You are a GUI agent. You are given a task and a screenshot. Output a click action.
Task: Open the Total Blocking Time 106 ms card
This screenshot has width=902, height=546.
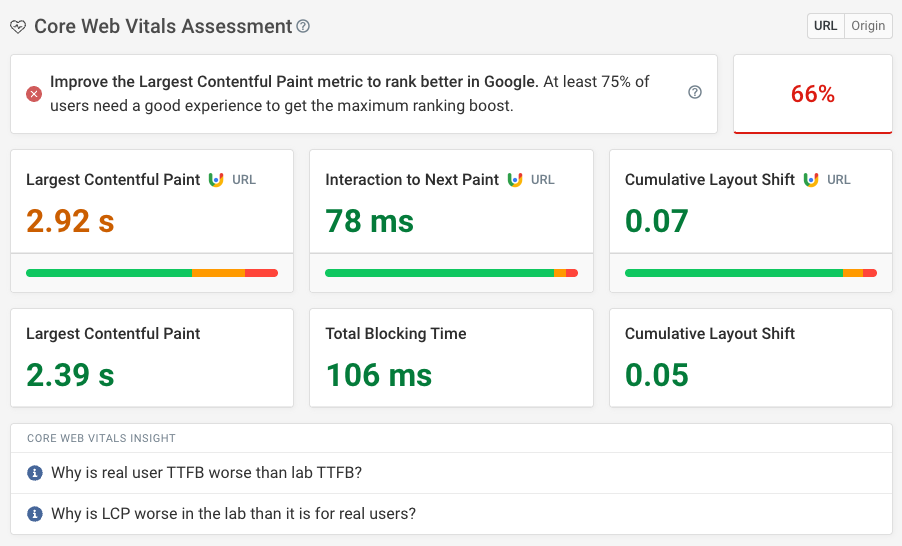(x=451, y=358)
